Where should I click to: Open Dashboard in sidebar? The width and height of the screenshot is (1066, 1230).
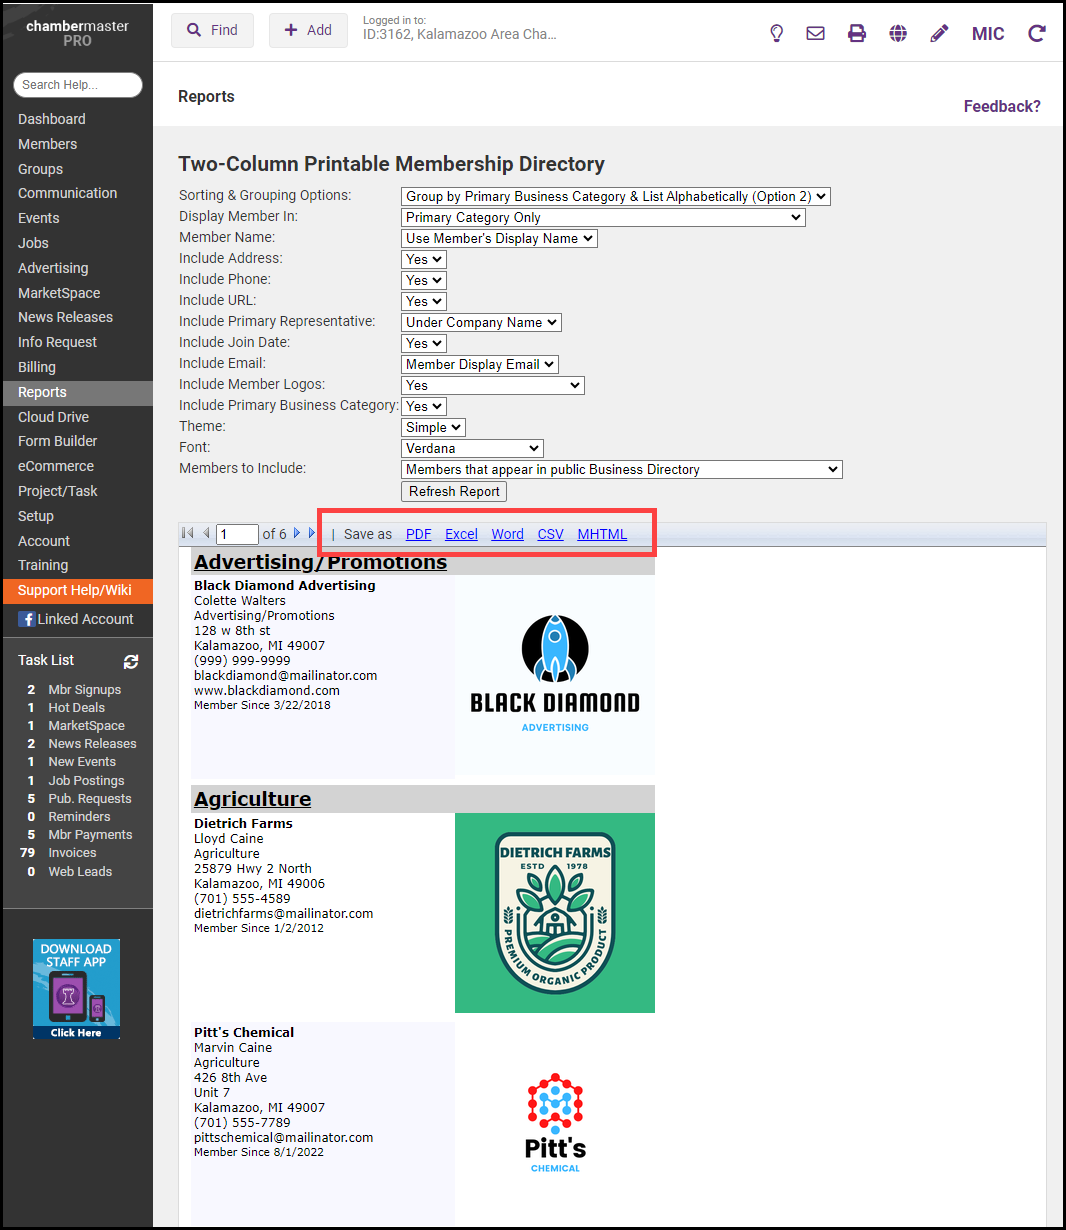tap(52, 119)
